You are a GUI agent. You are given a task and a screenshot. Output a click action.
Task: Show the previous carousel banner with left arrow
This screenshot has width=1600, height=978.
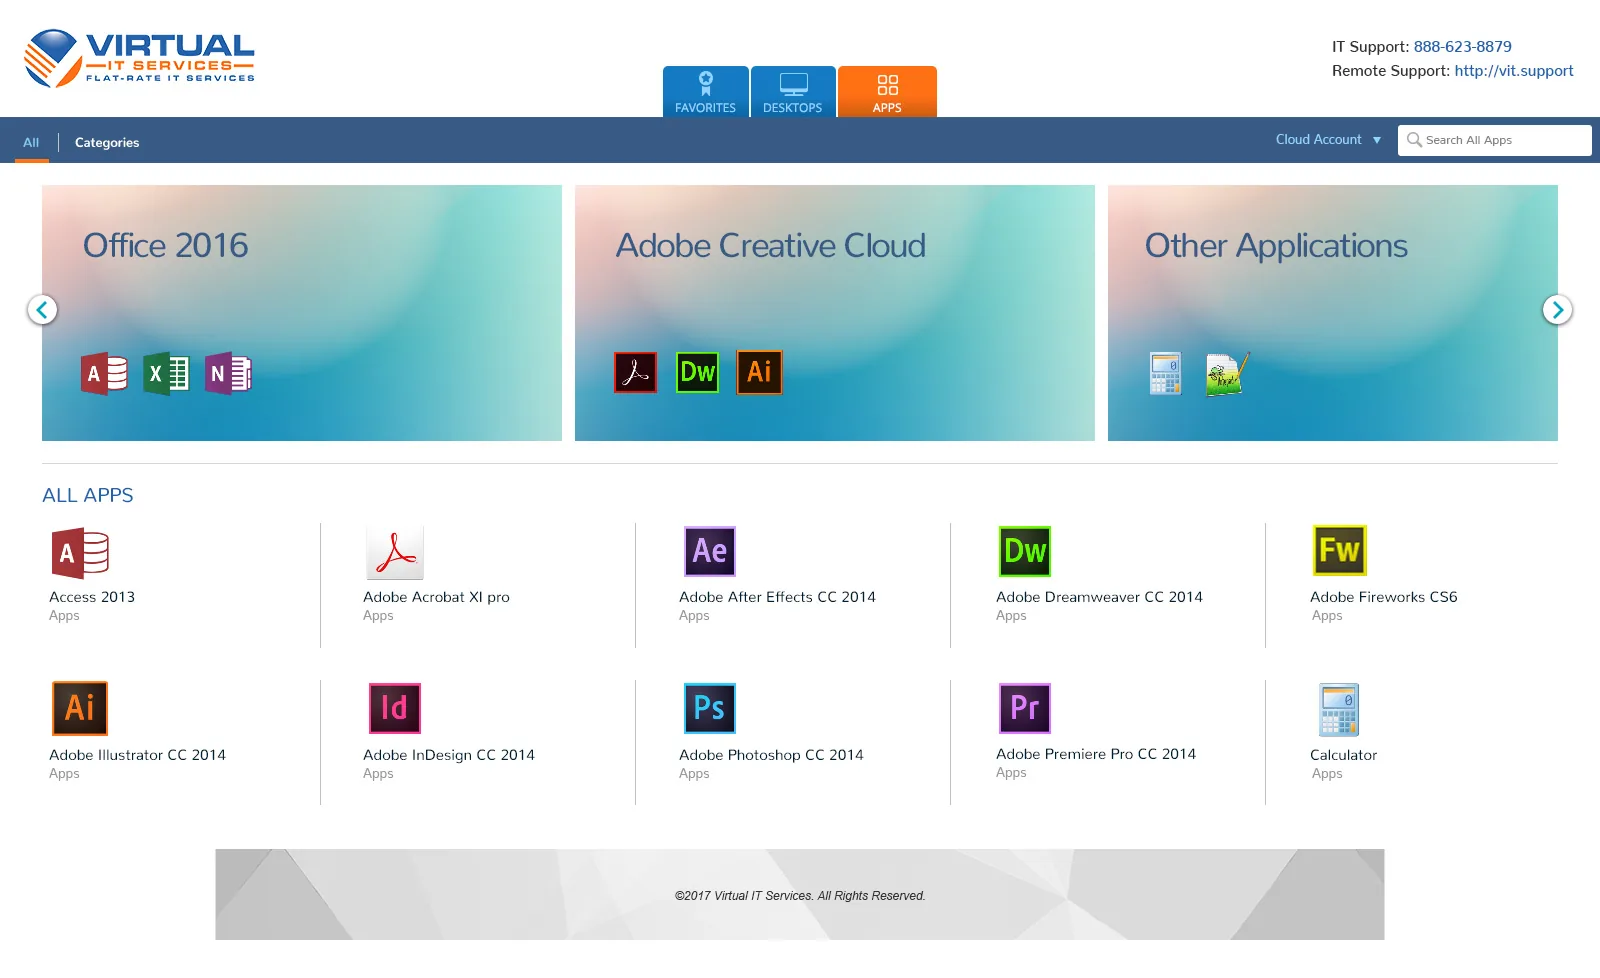point(42,310)
